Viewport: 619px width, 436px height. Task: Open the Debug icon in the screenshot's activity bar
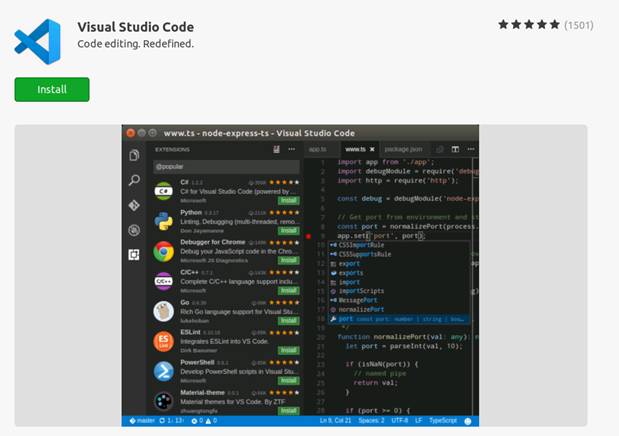click(x=134, y=230)
